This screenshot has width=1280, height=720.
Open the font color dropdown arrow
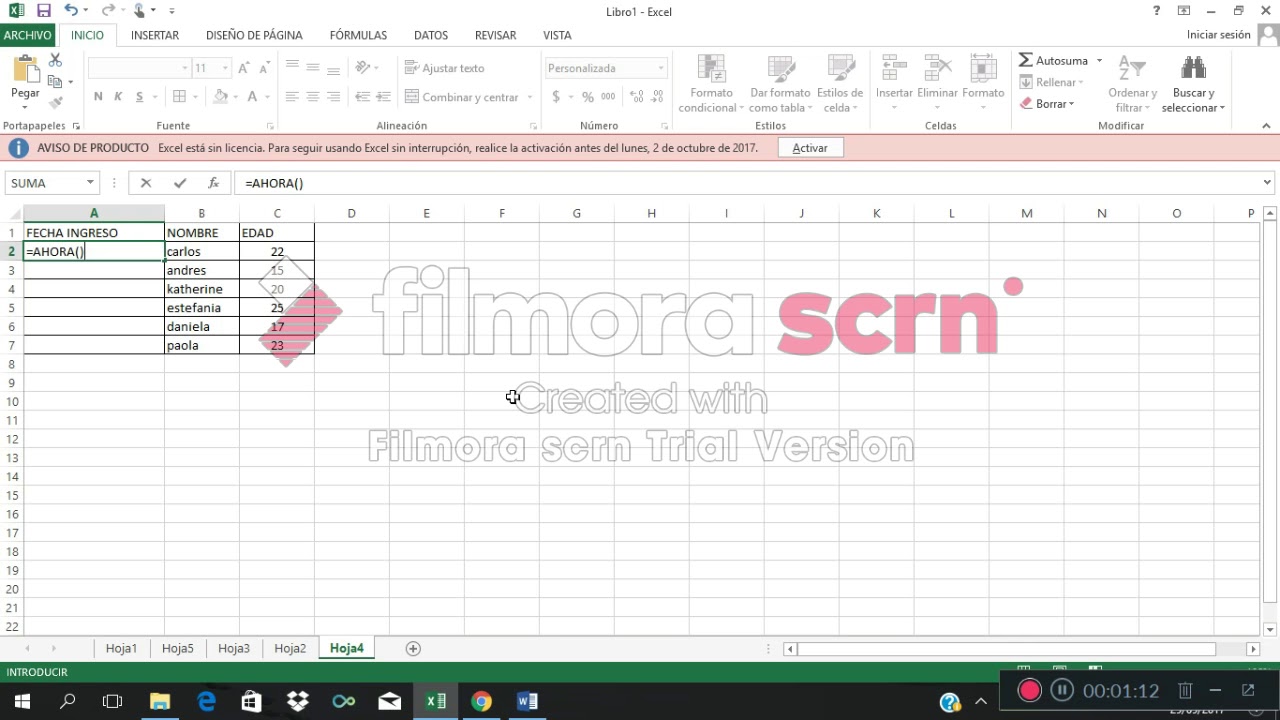tap(267, 97)
